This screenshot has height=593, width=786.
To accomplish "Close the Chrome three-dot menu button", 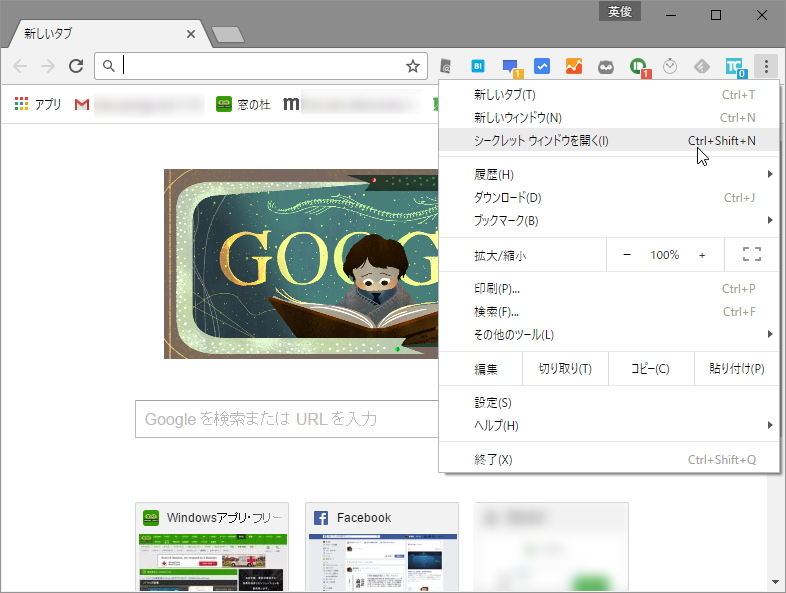I will pyautogui.click(x=766, y=66).
